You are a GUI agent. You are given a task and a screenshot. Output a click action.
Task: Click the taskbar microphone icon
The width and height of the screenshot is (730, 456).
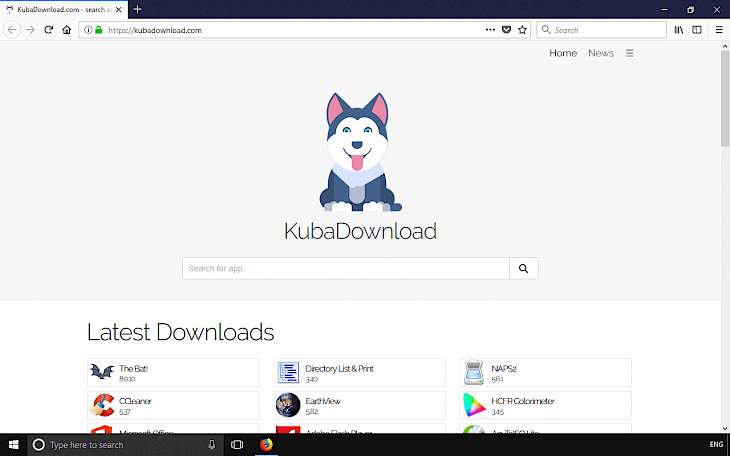tap(211, 445)
